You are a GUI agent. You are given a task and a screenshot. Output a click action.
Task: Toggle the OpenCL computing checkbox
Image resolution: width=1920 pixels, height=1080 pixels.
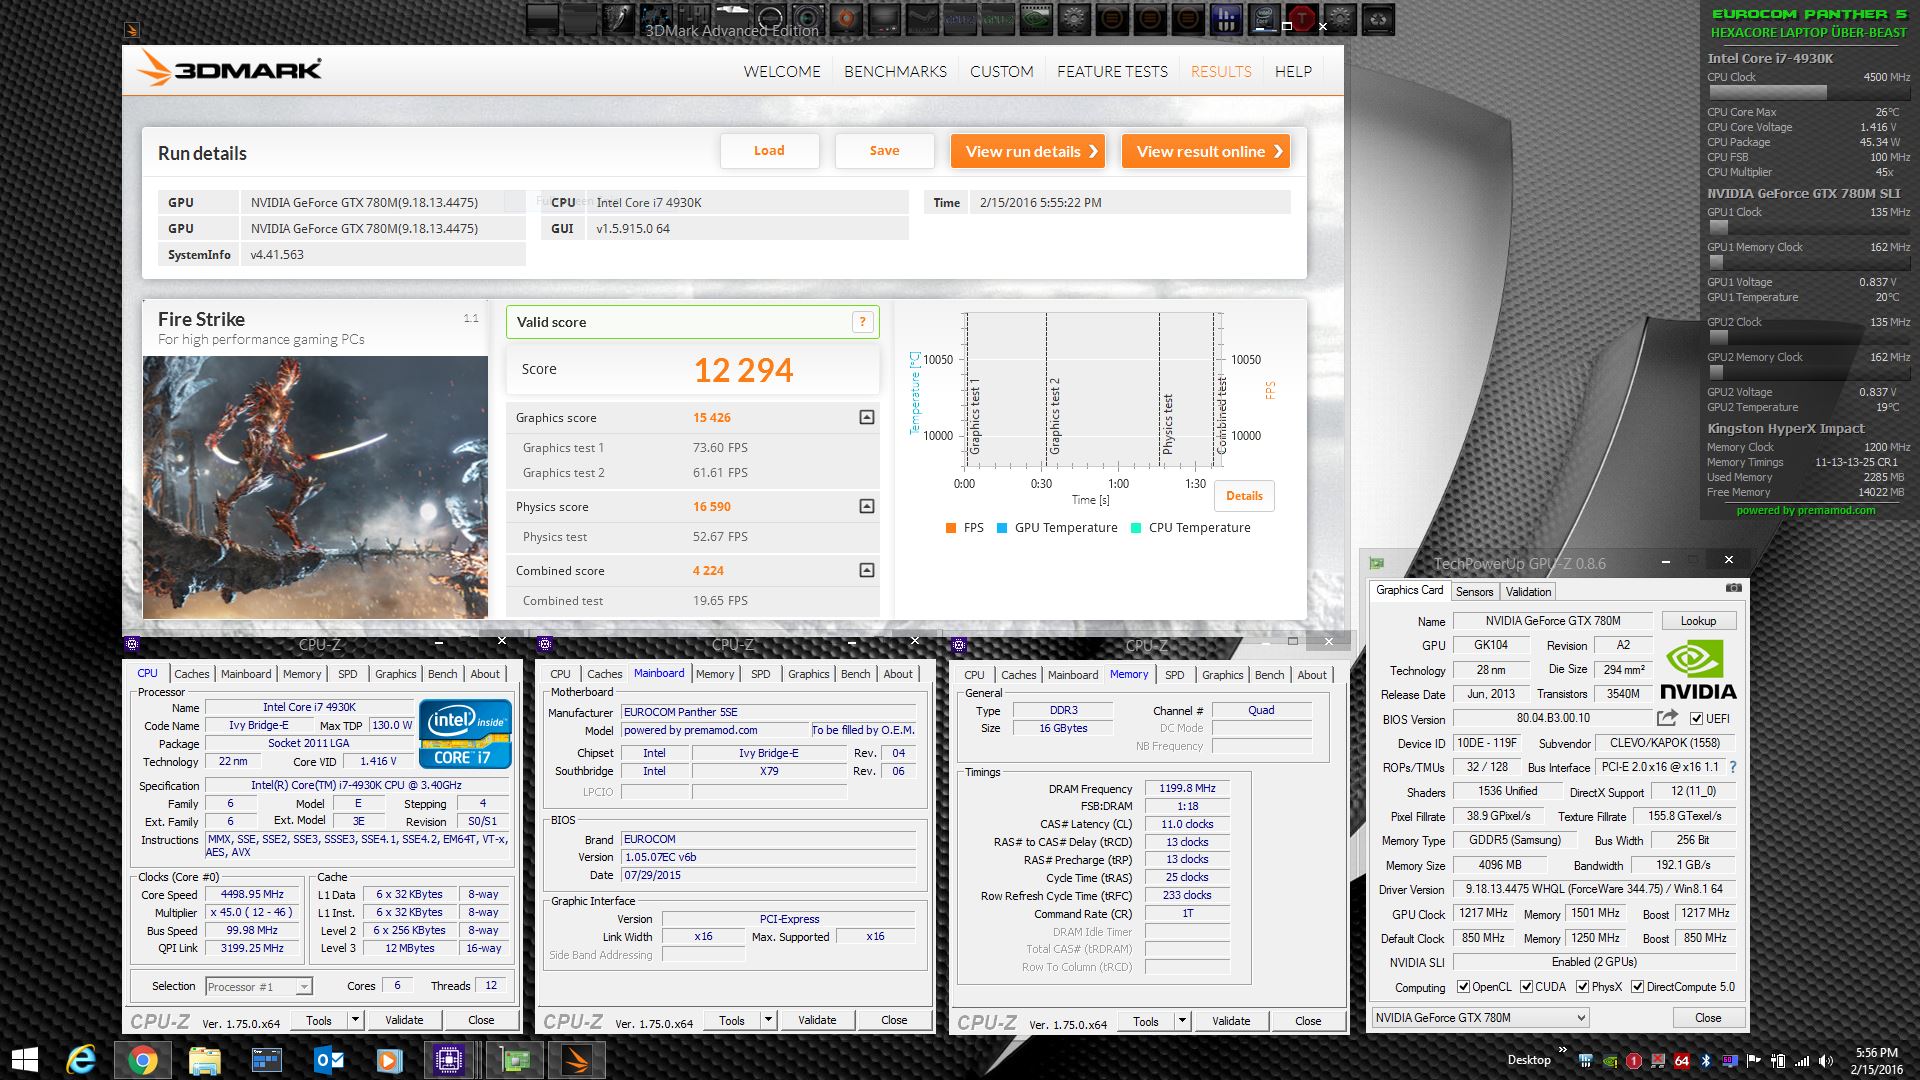(1463, 987)
